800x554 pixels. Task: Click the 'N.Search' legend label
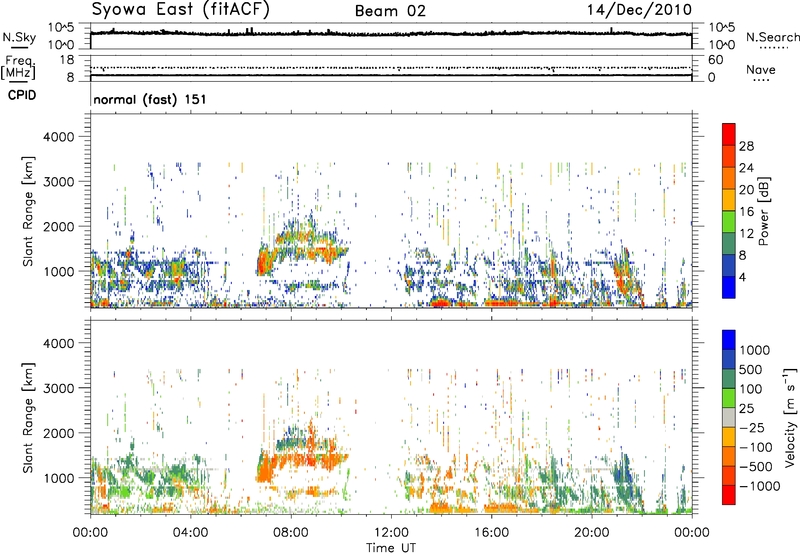point(772,37)
